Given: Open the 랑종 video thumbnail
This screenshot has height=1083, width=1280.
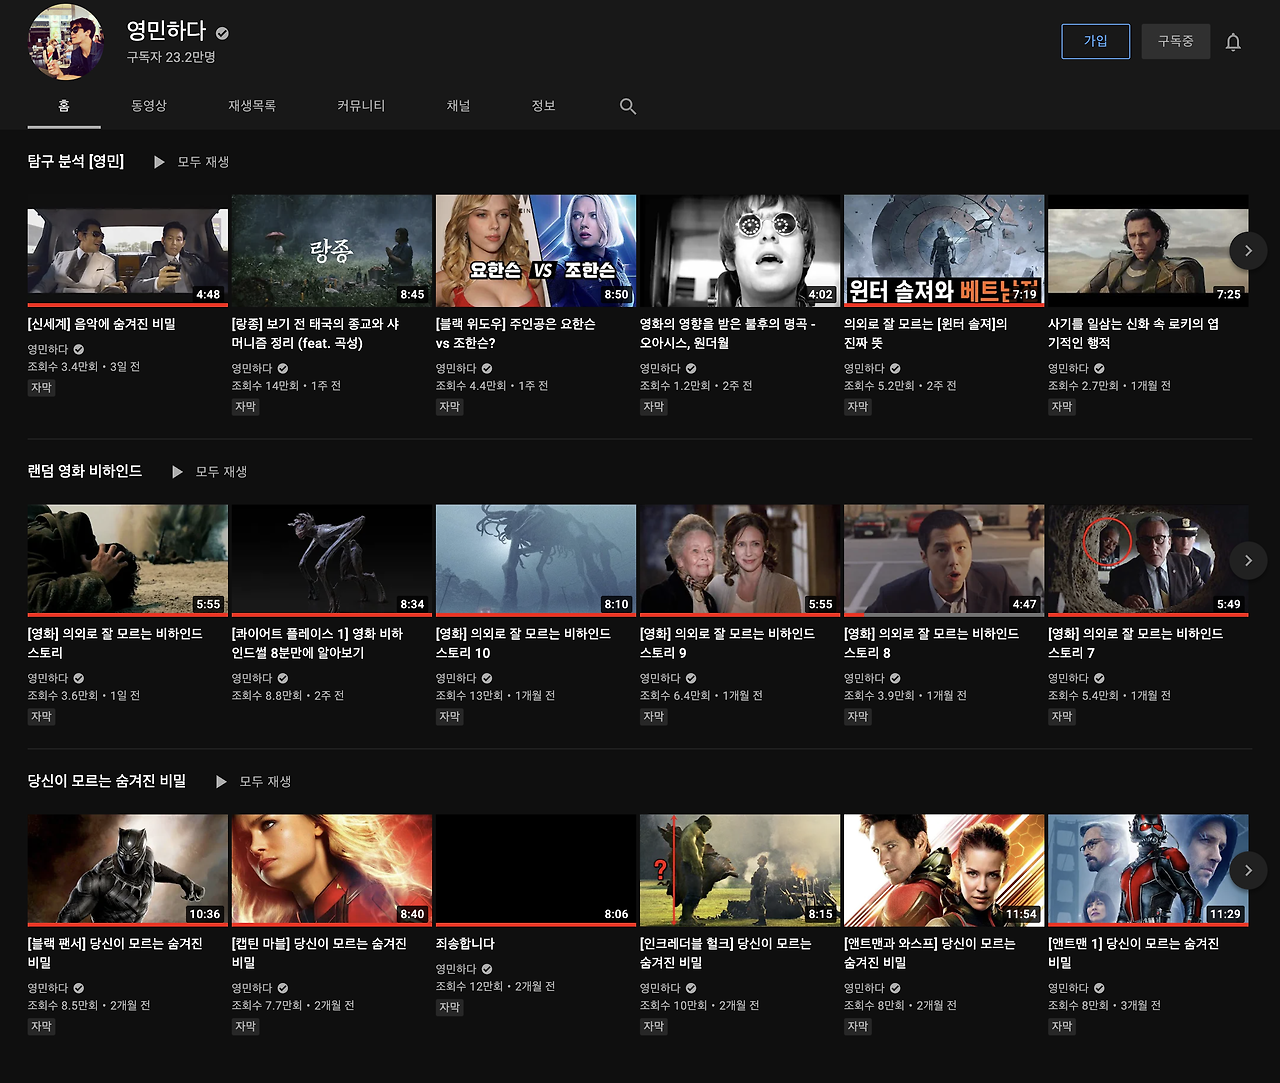Looking at the screenshot, I should (x=332, y=251).
